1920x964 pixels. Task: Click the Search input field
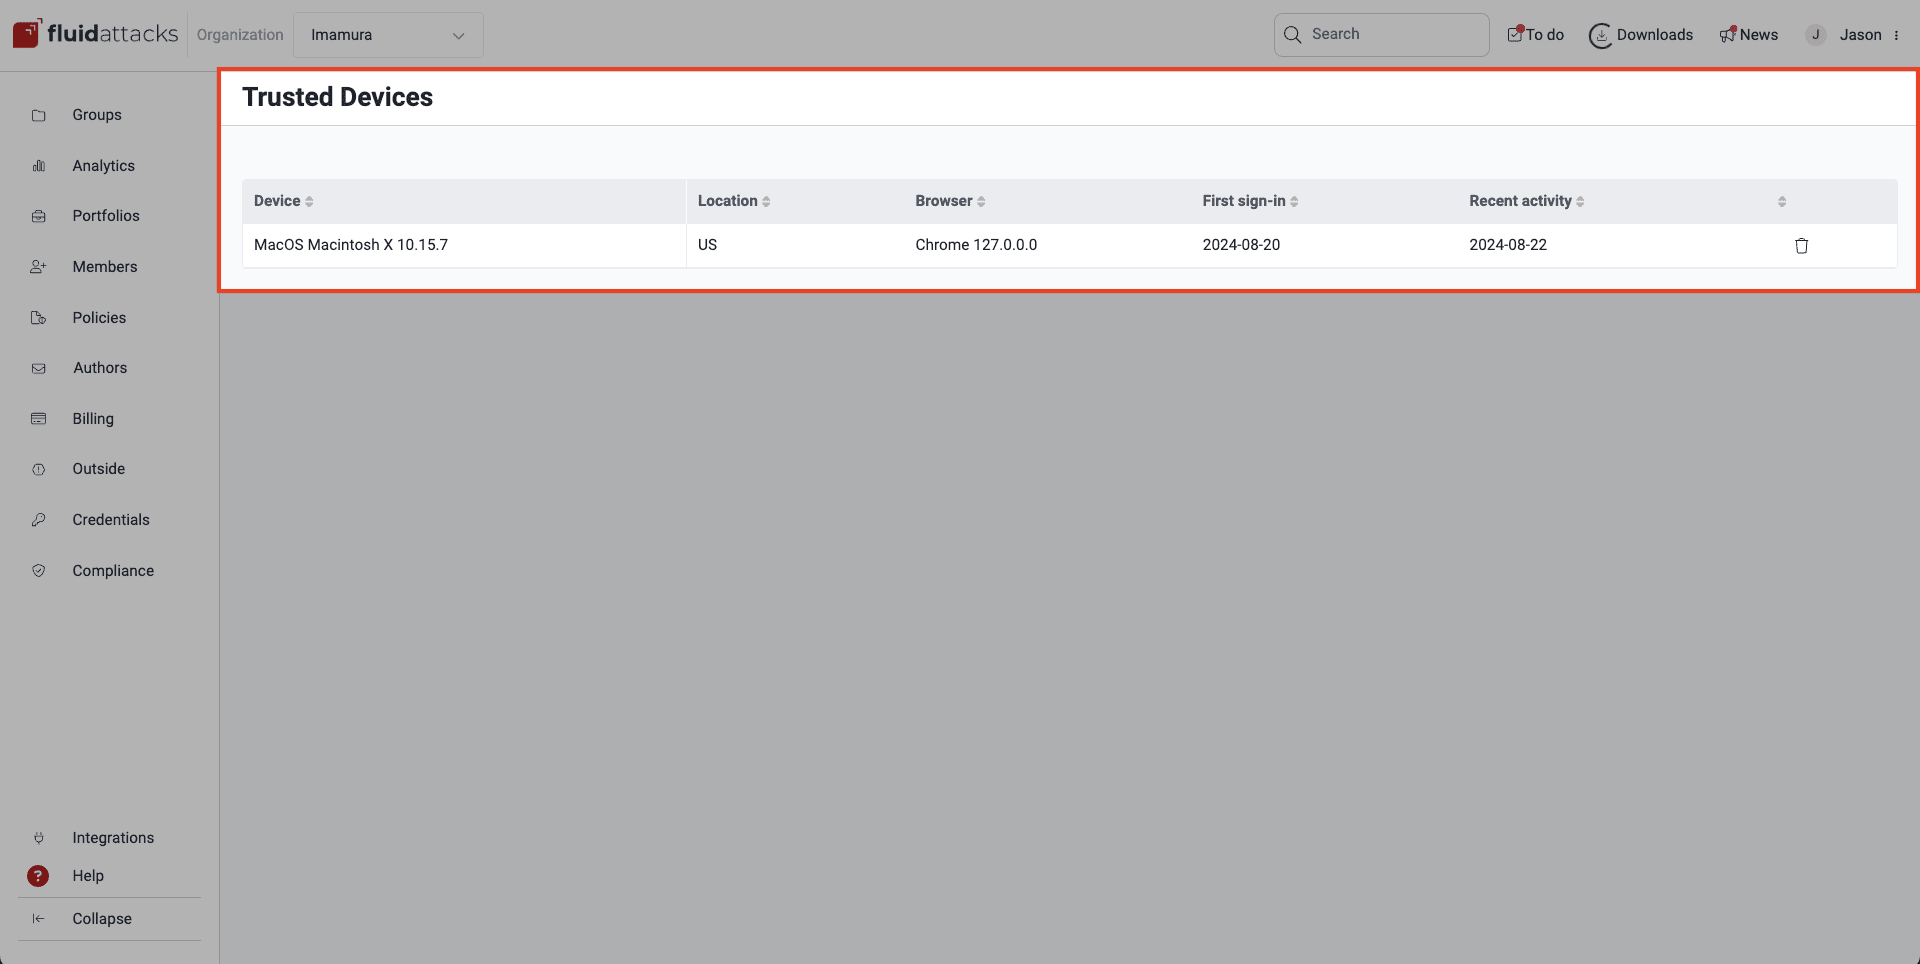point(1381,35)
